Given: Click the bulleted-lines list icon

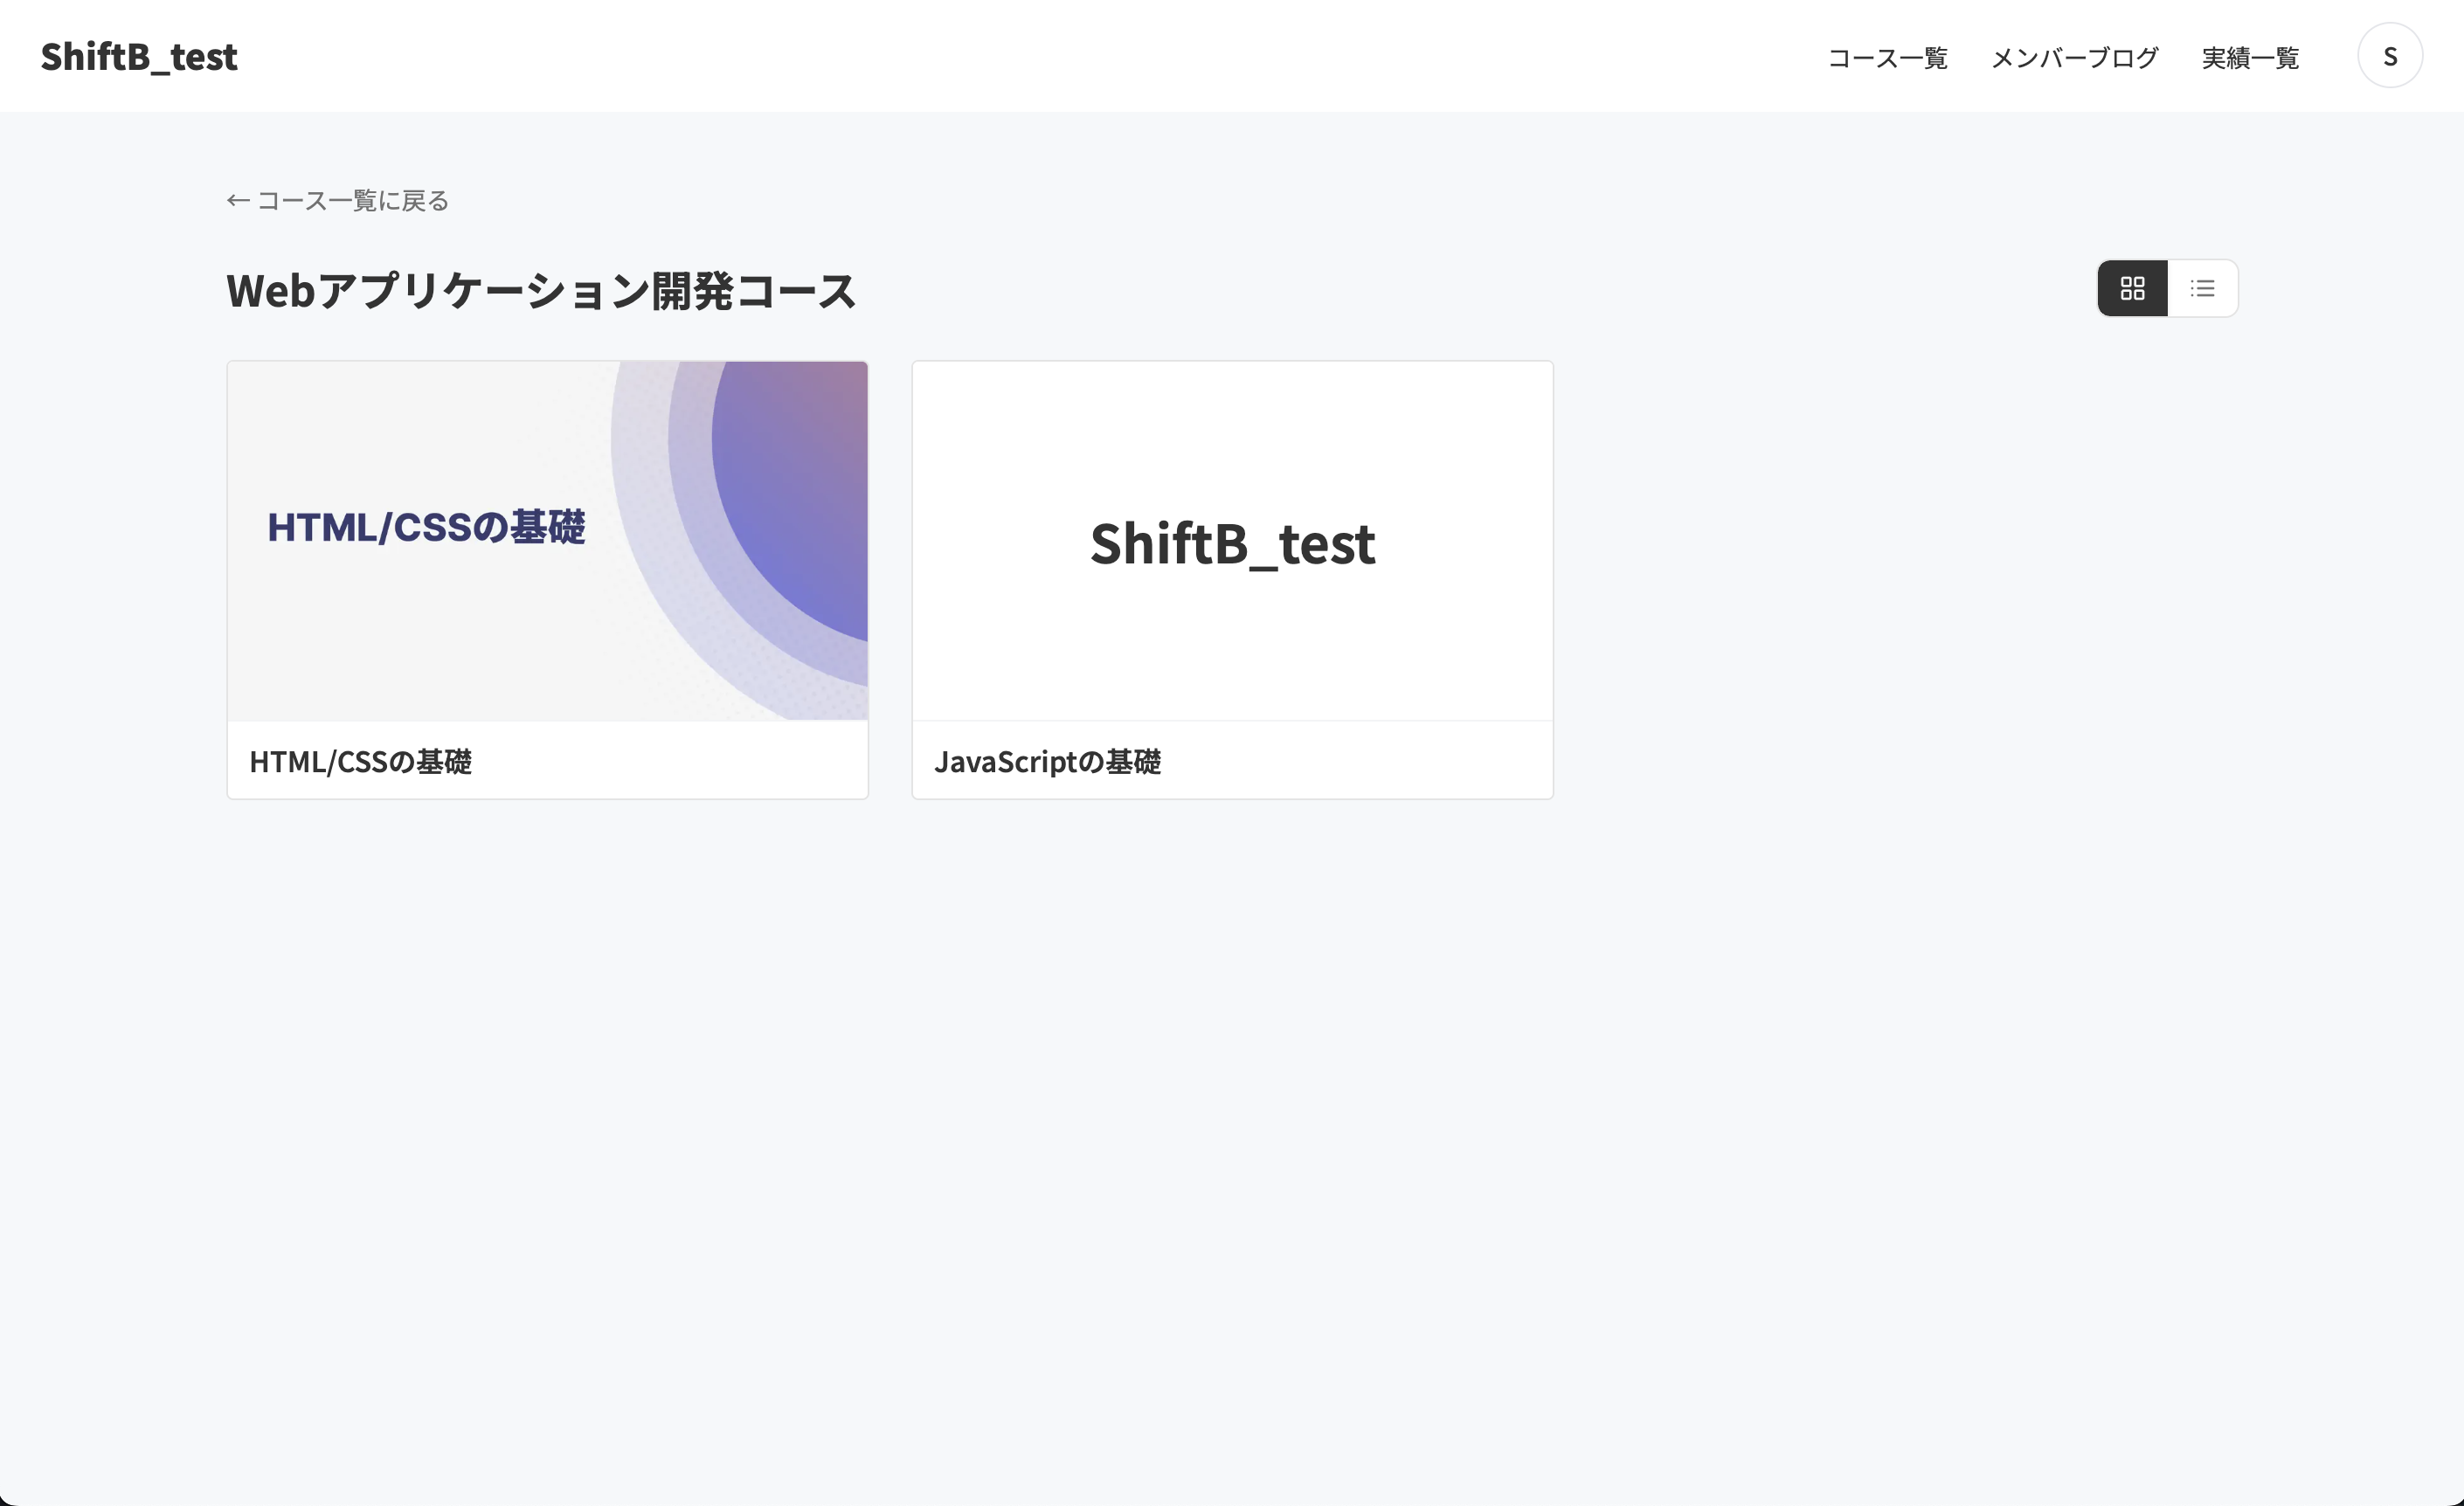Looking at the screenshot, I should (x=2202, y=288).
